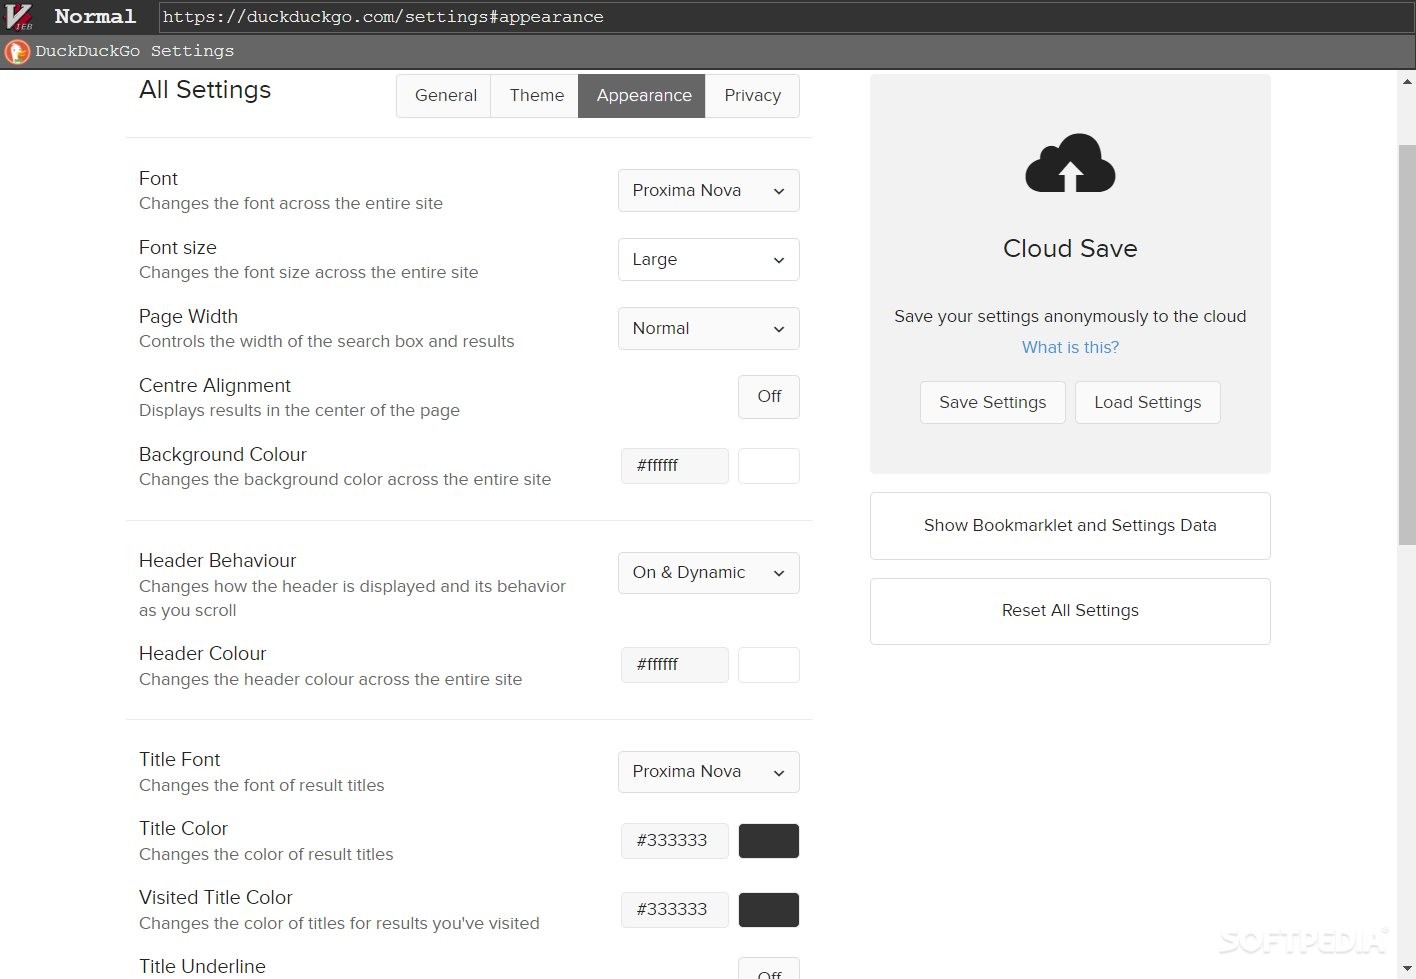
Task: Click the Font setting label
Action: tap(158, 179)
